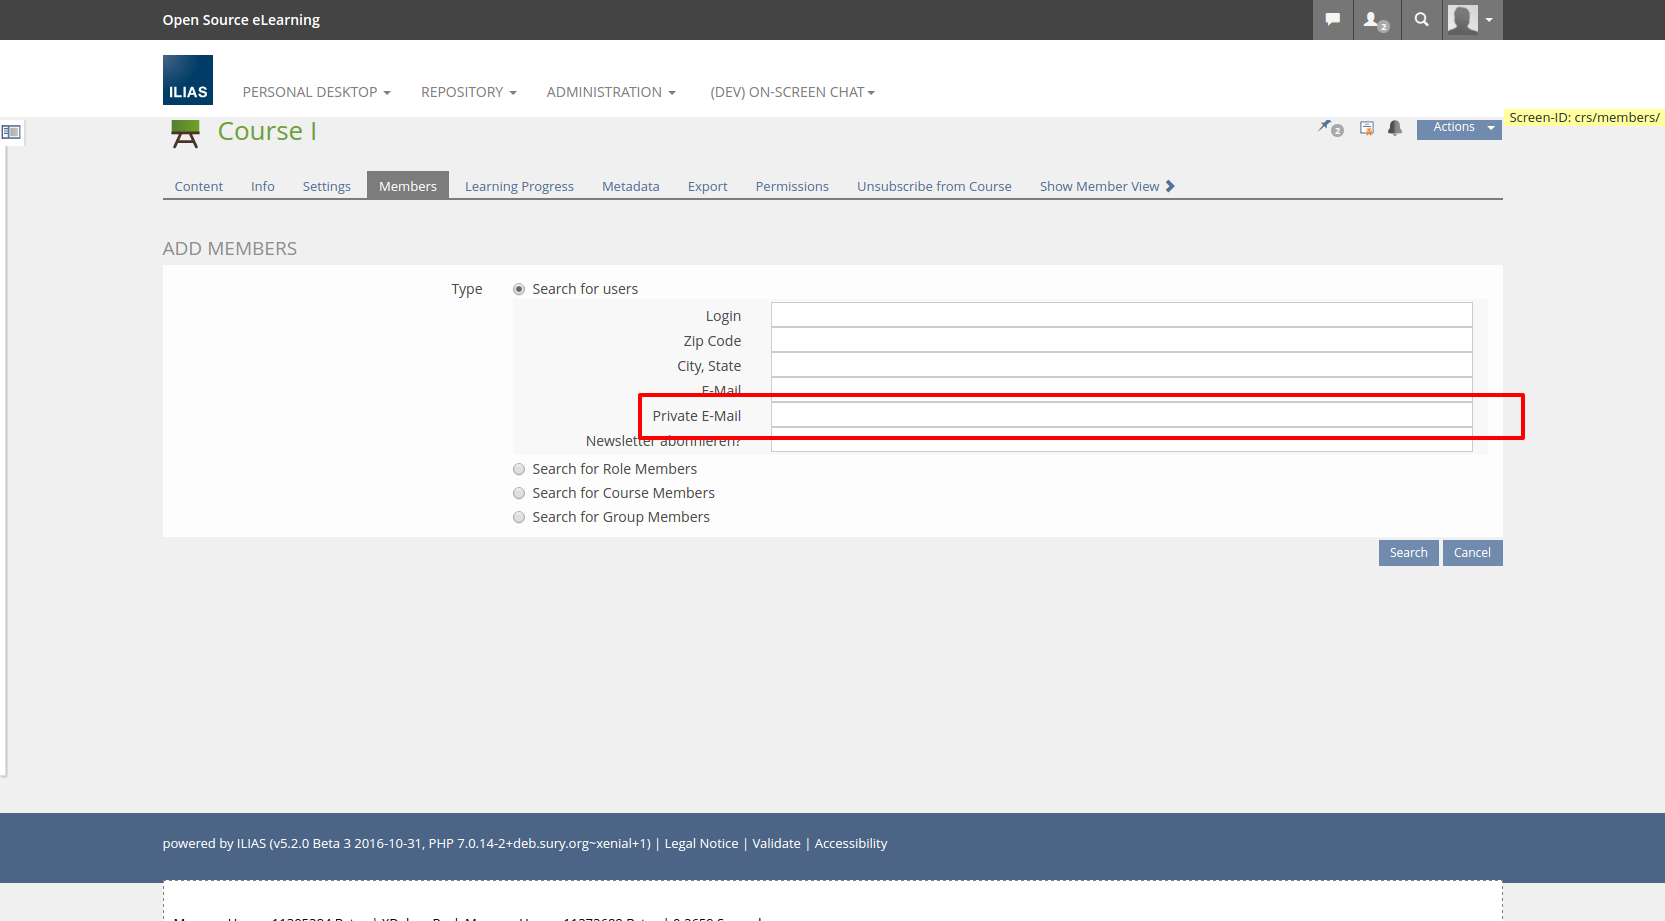The height and width of the screenshot is (921, 1665).
Task: Open the Personal Desktop menu
Action: click(316, 92)
